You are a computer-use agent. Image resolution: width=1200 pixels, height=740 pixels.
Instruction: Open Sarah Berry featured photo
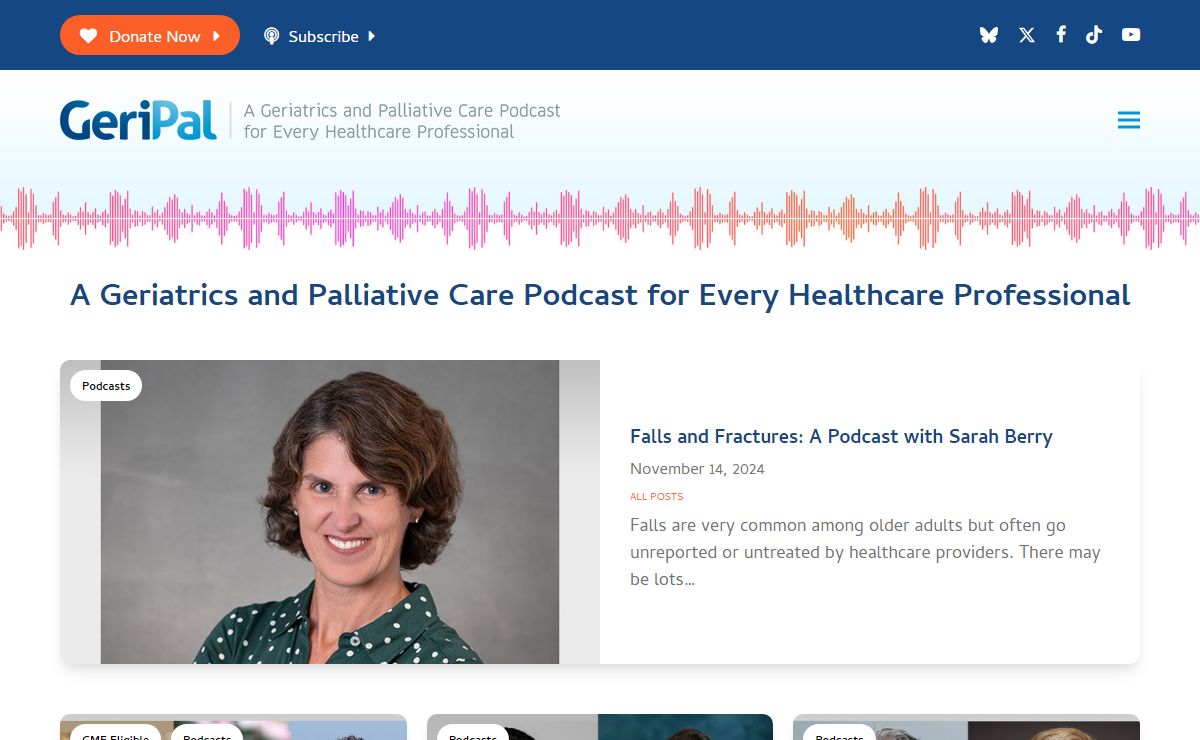[330, 512]
